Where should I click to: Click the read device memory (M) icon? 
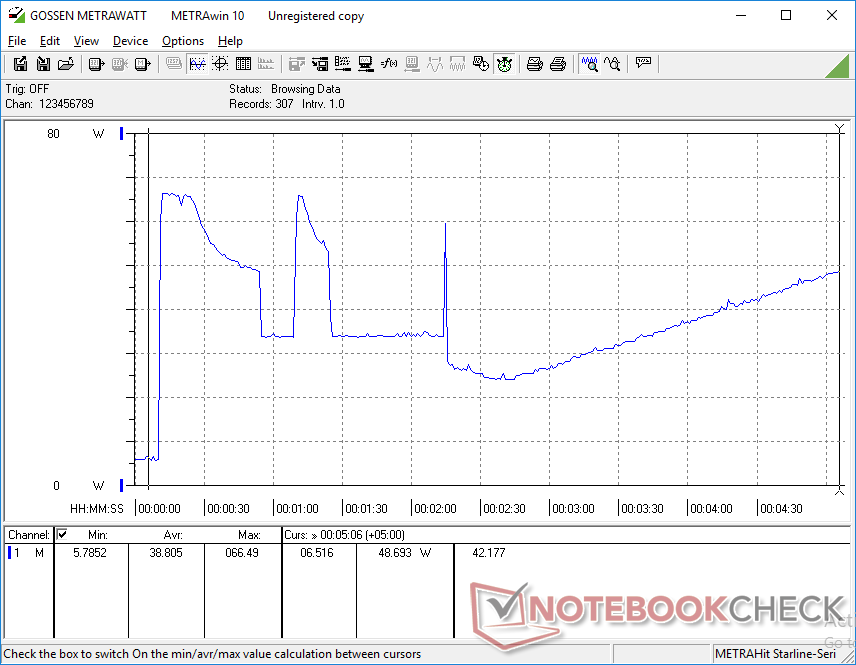tap(142, 64)
